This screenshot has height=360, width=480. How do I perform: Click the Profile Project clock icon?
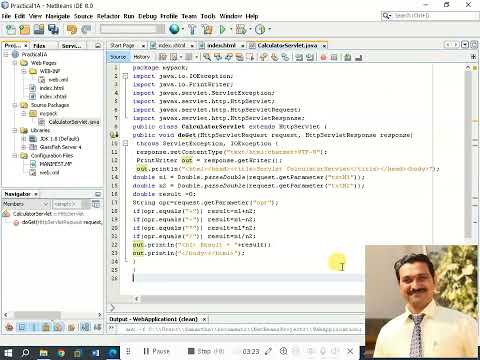point(260,30)
